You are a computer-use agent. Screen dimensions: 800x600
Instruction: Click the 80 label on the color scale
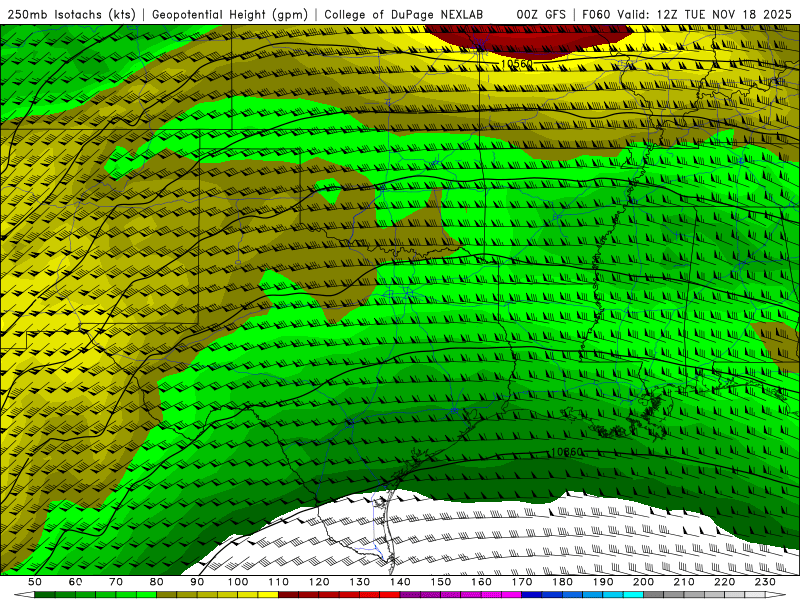[x=157, y=582]
